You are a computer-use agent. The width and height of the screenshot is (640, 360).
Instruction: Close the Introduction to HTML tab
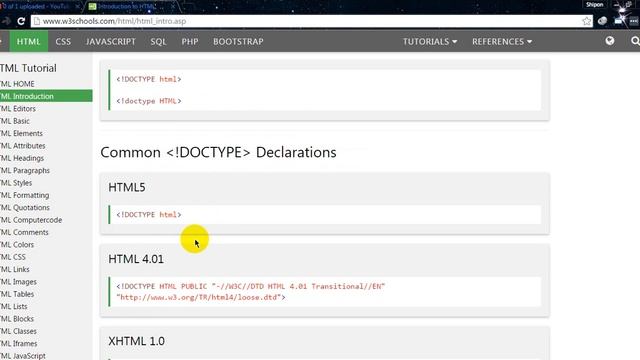point(173,7)
